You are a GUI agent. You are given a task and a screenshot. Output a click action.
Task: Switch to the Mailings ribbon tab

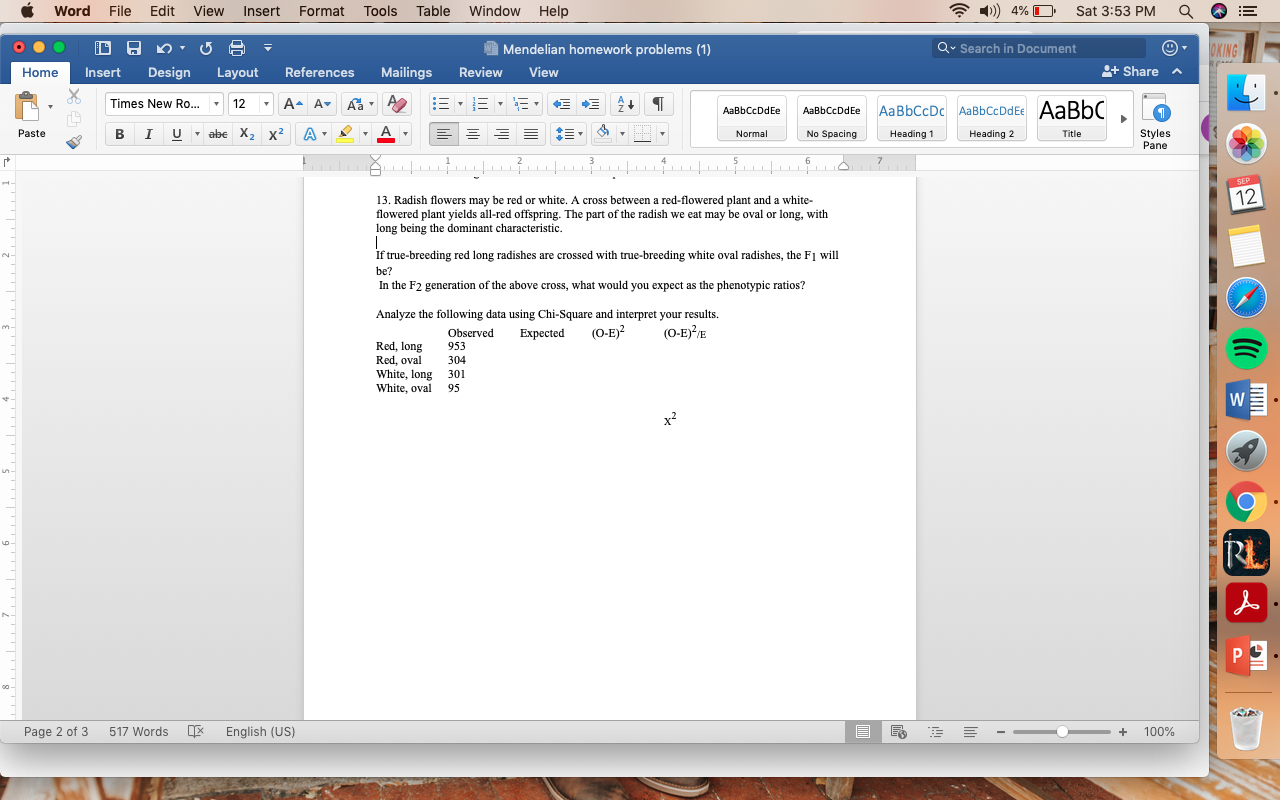(x=406, y=72)
